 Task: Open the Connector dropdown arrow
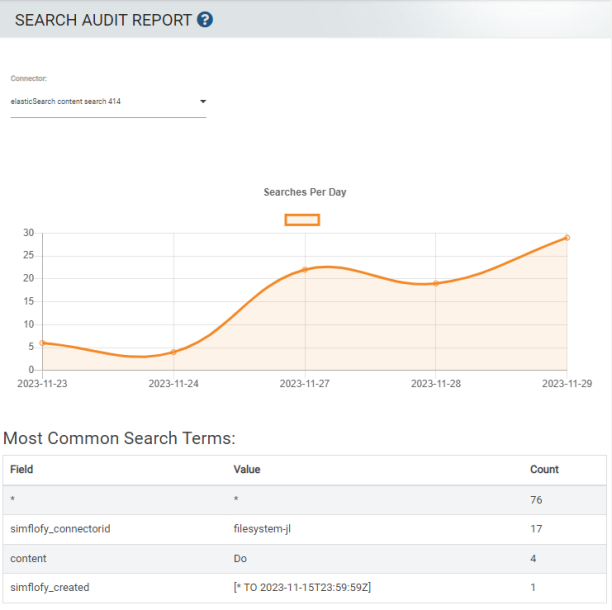coord(203,102)
